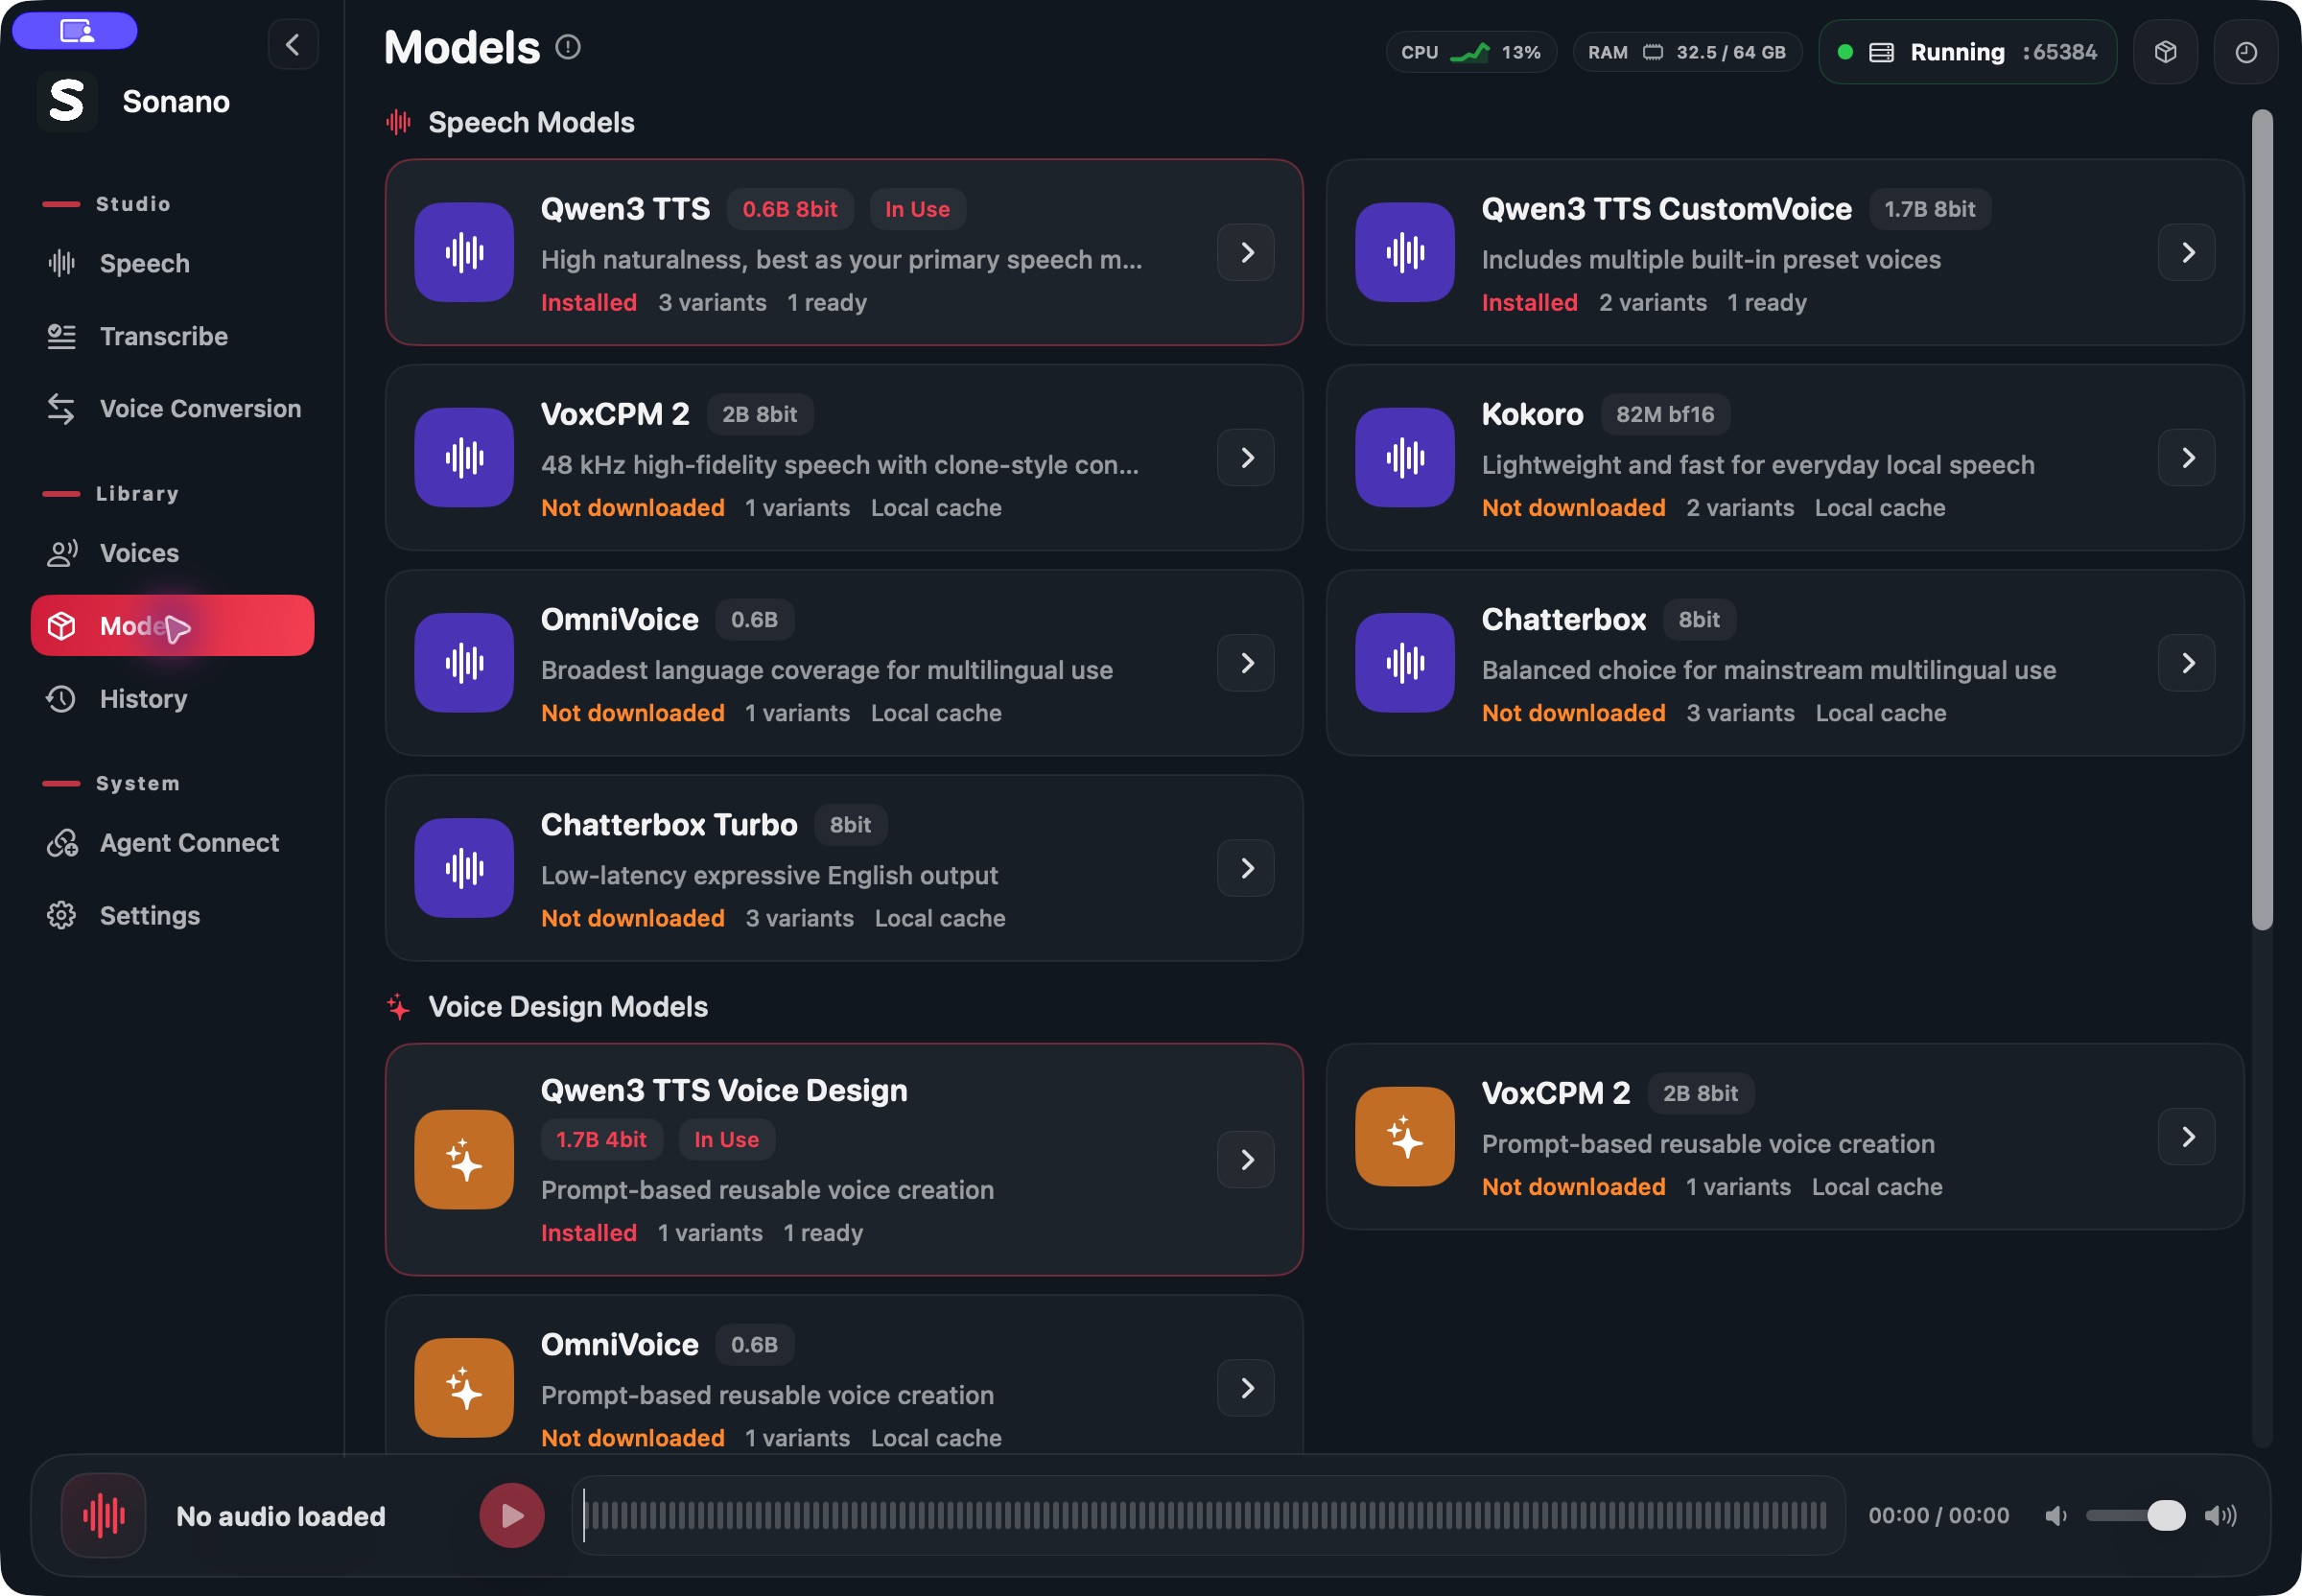Open OmniVoice speech model chevron
The width and height of the screenshot is (2302, 1596).
tap(1246, 663)
